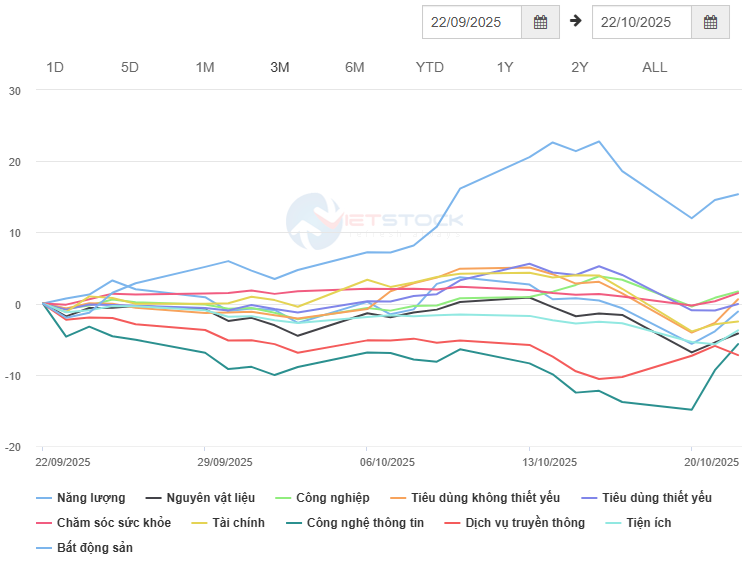Toggle Chăm sóc sức khỏe legend series
Viewport: 742px width, 564px height.
coord(113,522)
